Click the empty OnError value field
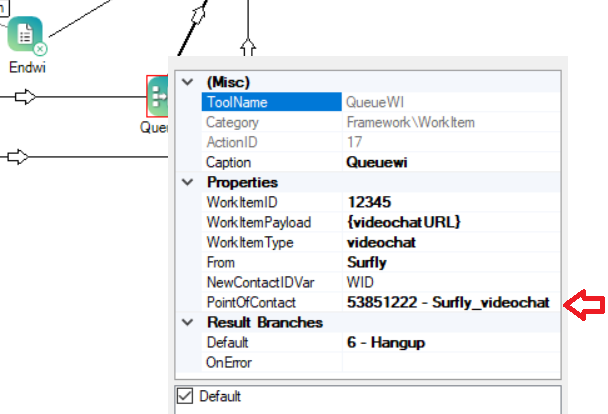The width and height of the screenshot is (608, 414). 450,362
